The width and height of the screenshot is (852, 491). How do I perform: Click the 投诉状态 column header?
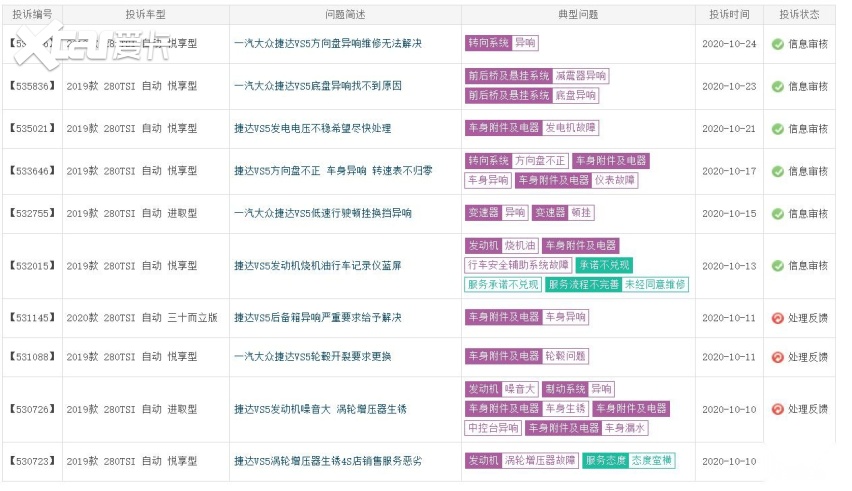799,15
